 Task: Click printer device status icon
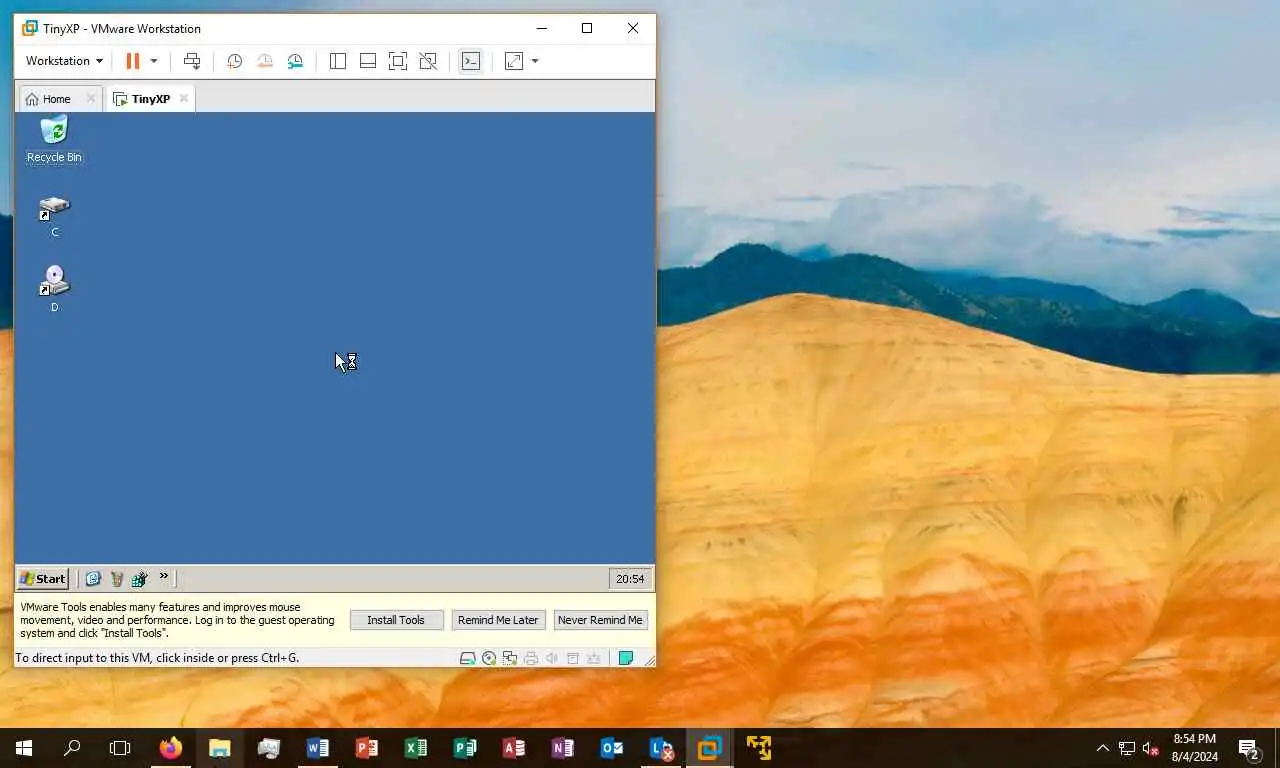coord(531,658)
